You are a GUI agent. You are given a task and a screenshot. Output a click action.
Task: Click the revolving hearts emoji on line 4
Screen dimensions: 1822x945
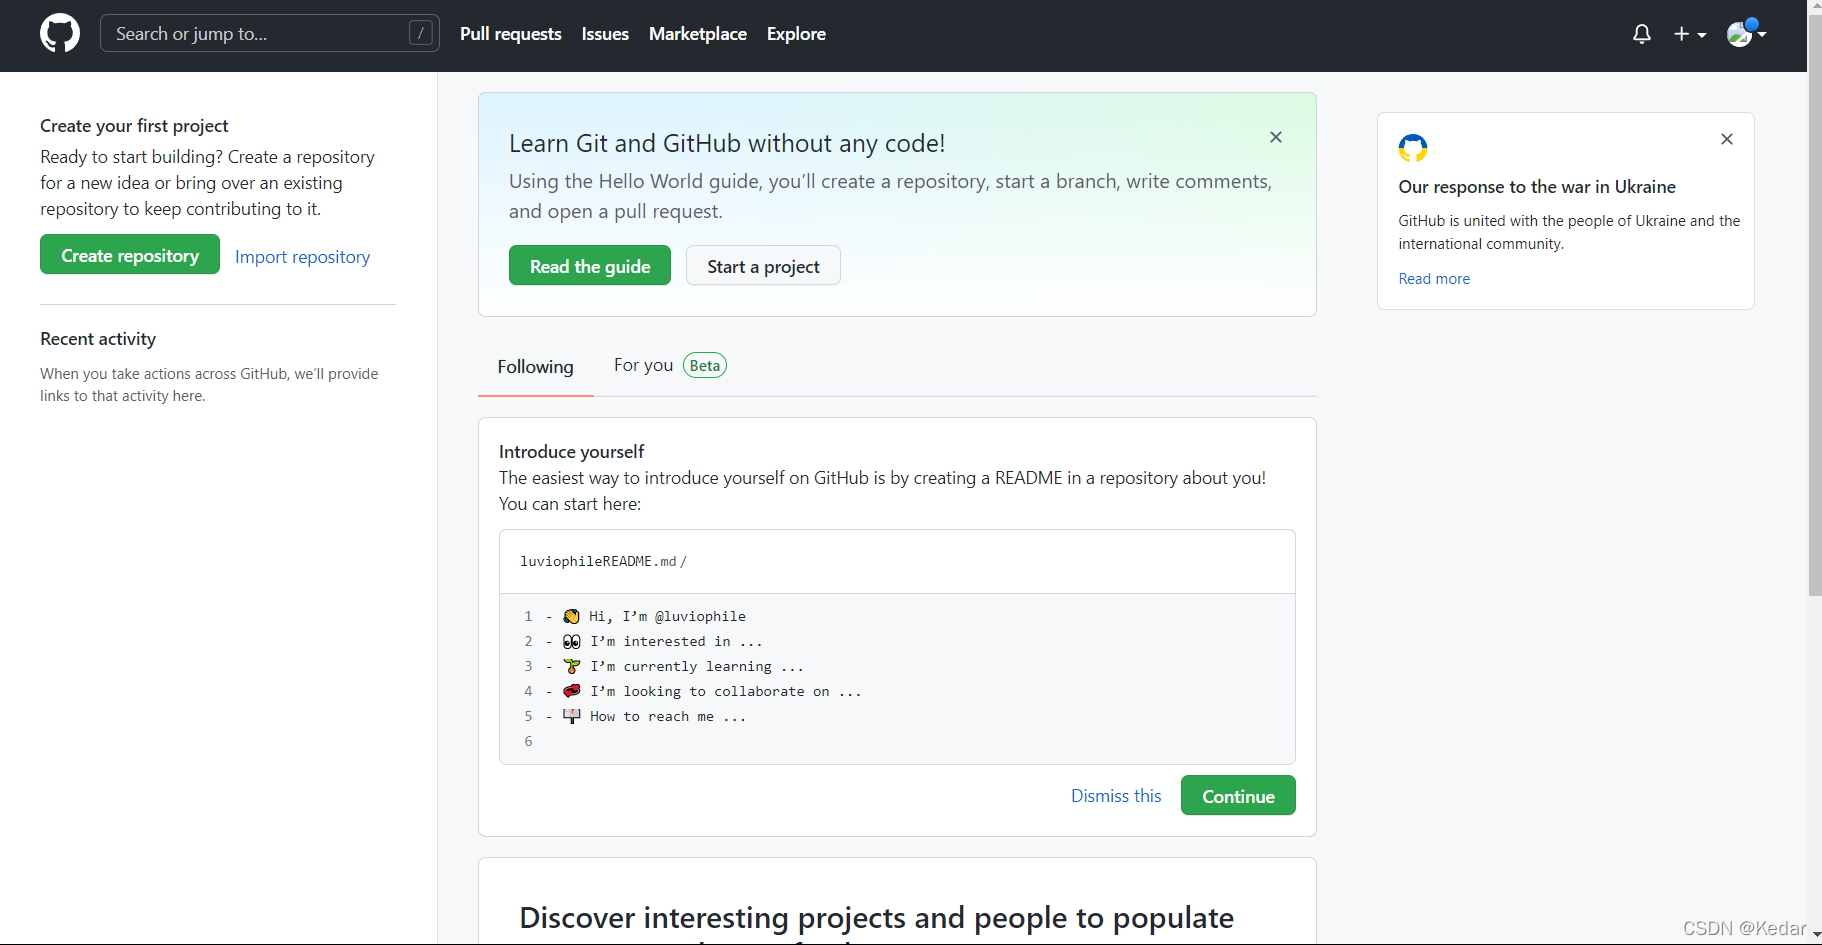pyautogui.click(x=572, y=691)
